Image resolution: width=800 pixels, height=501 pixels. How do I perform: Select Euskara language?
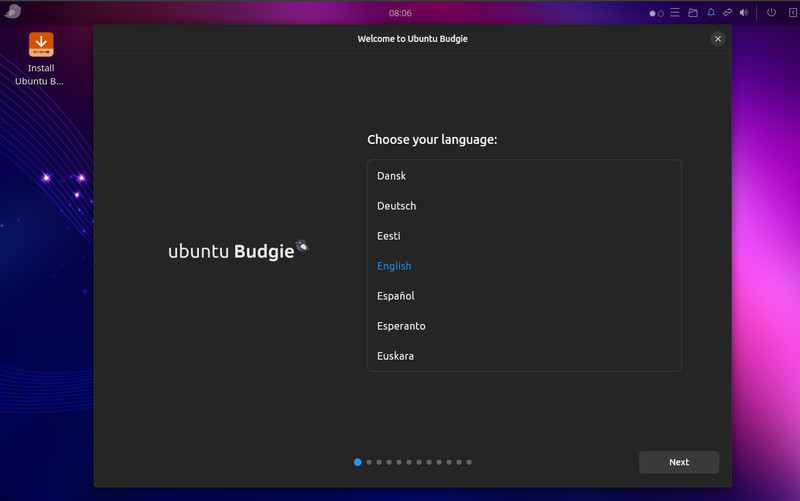tap(524, 356)
